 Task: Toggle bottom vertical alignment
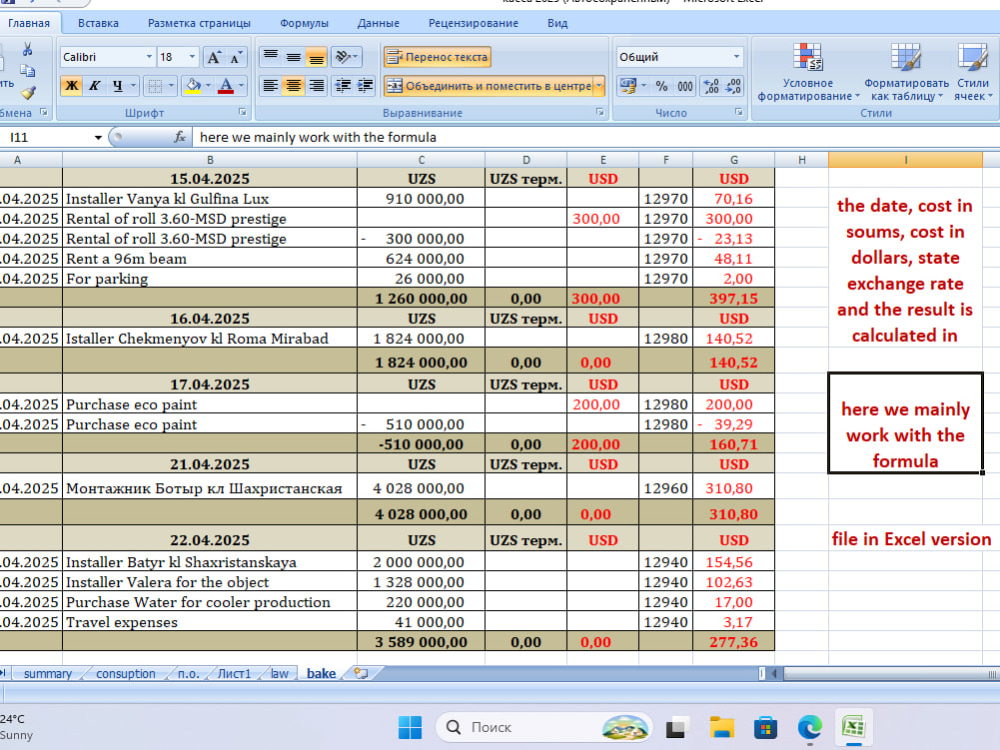316,57
